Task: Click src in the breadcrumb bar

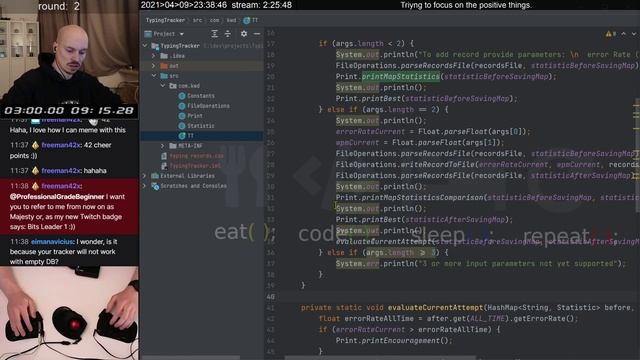Action: tap(198, 20)
